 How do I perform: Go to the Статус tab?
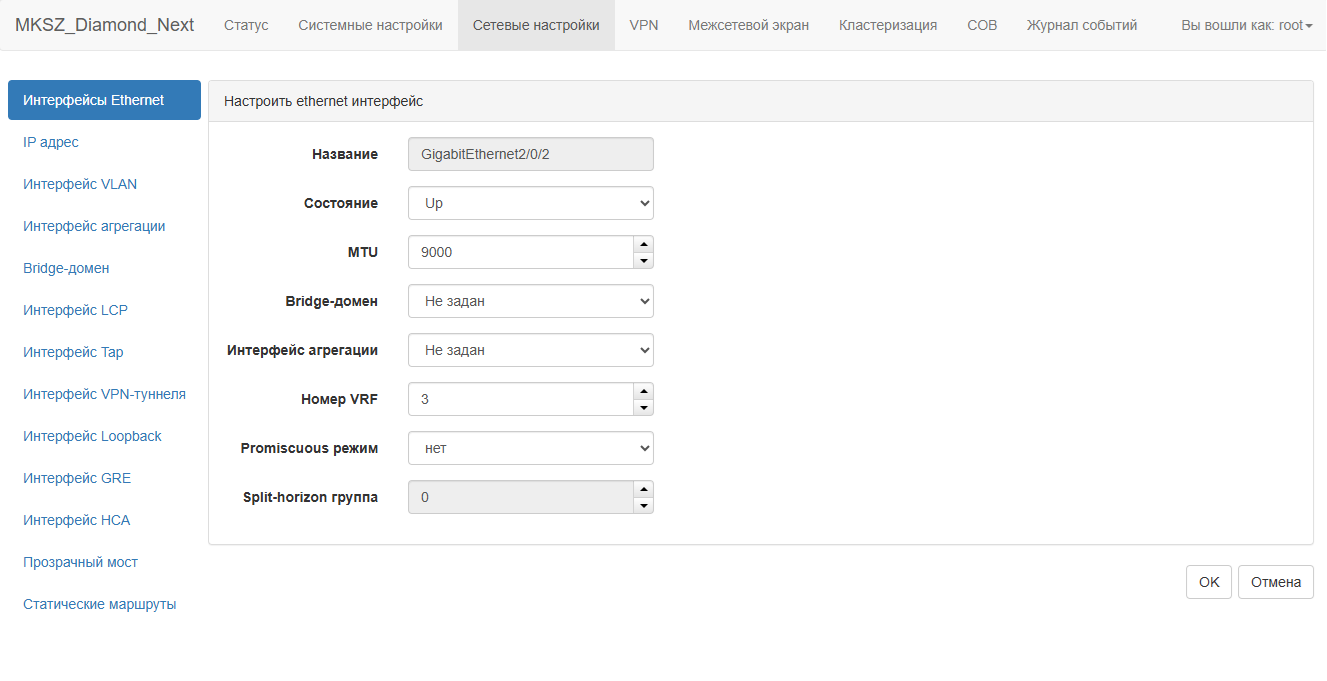coord(246,25)
